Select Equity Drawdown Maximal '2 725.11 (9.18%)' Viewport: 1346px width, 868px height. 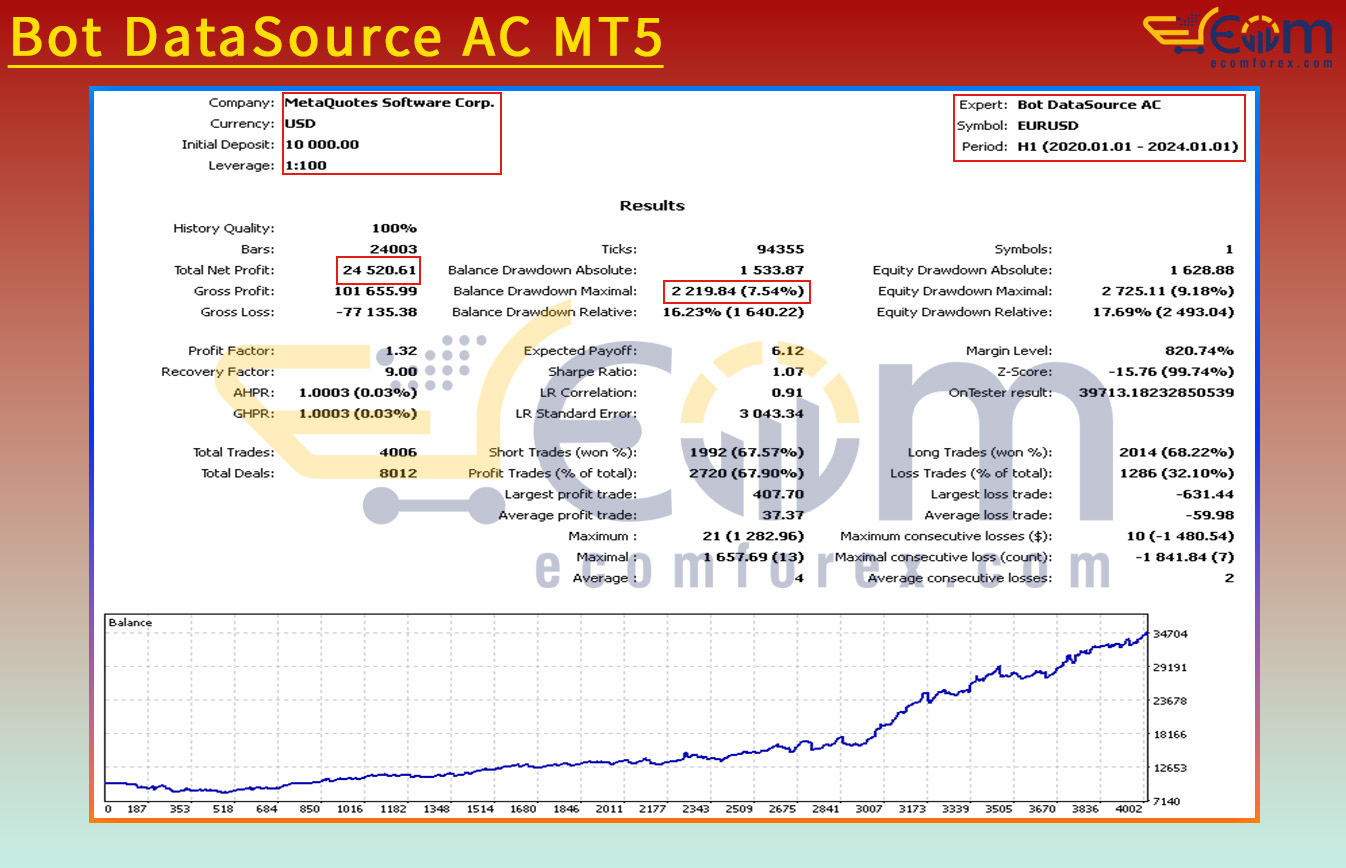(x=1168, y=291)
